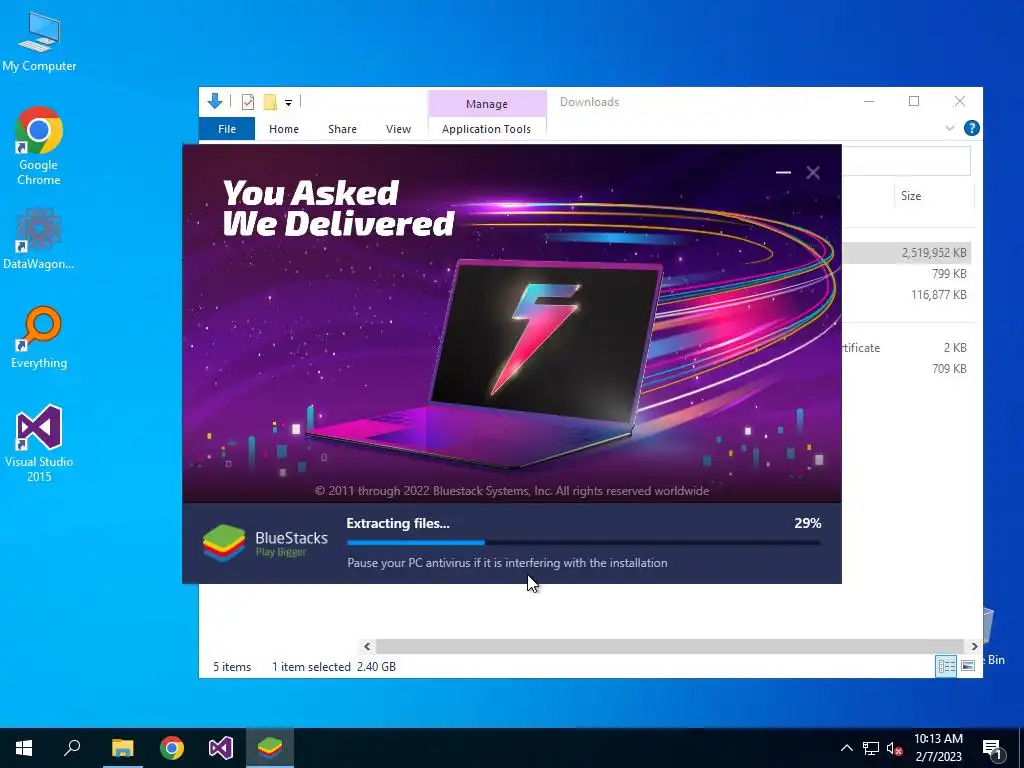Image resolution: width=1024 pixels, height=768 pixels.
Task: Click the muted volume tray icon
Action: (x=894, y=748)
